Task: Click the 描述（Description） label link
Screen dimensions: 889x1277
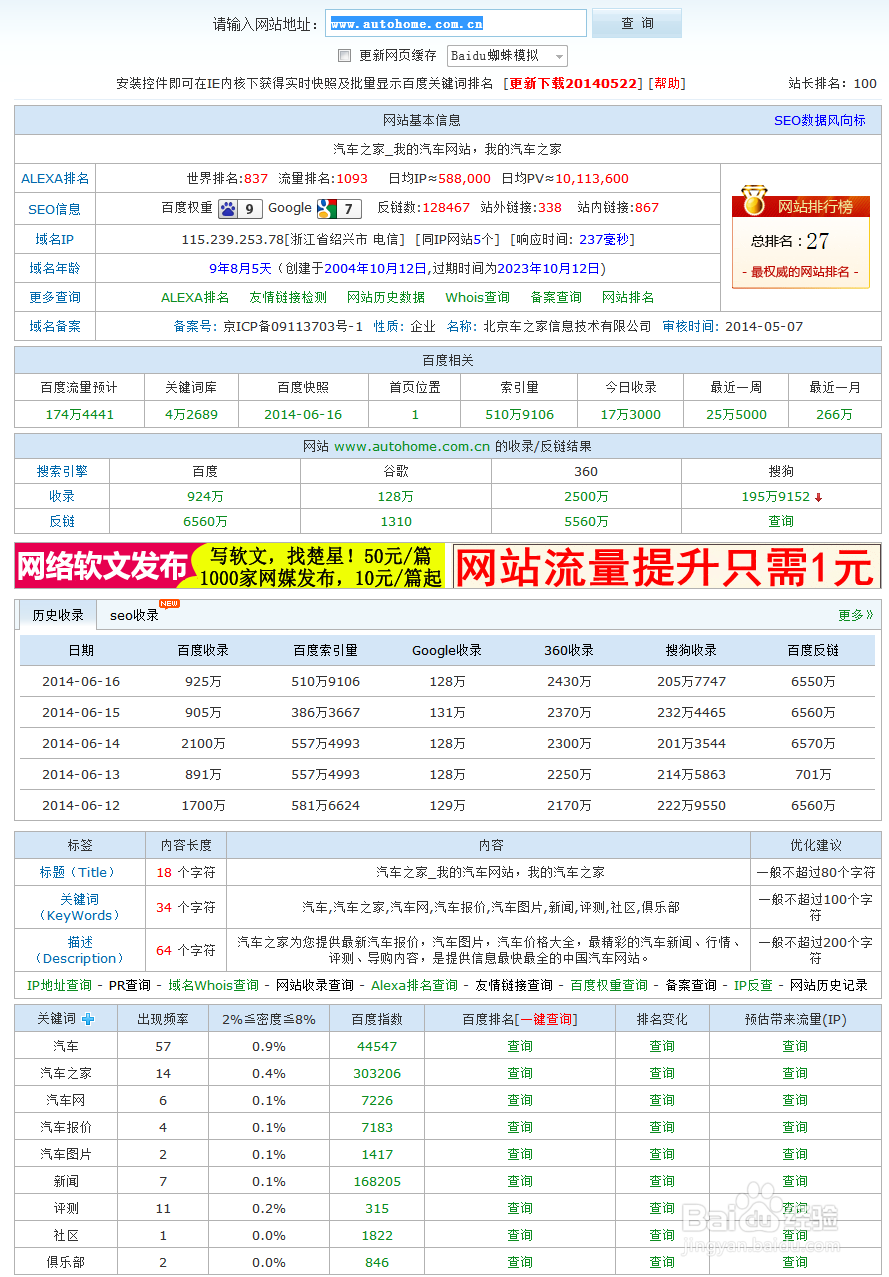Action: (79, 950)
